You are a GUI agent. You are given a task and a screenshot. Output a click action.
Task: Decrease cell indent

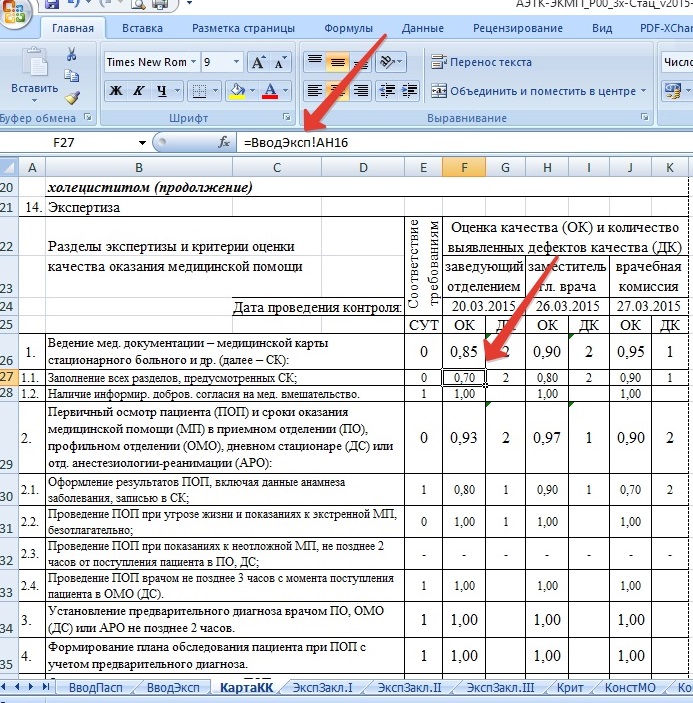[387, 91]
